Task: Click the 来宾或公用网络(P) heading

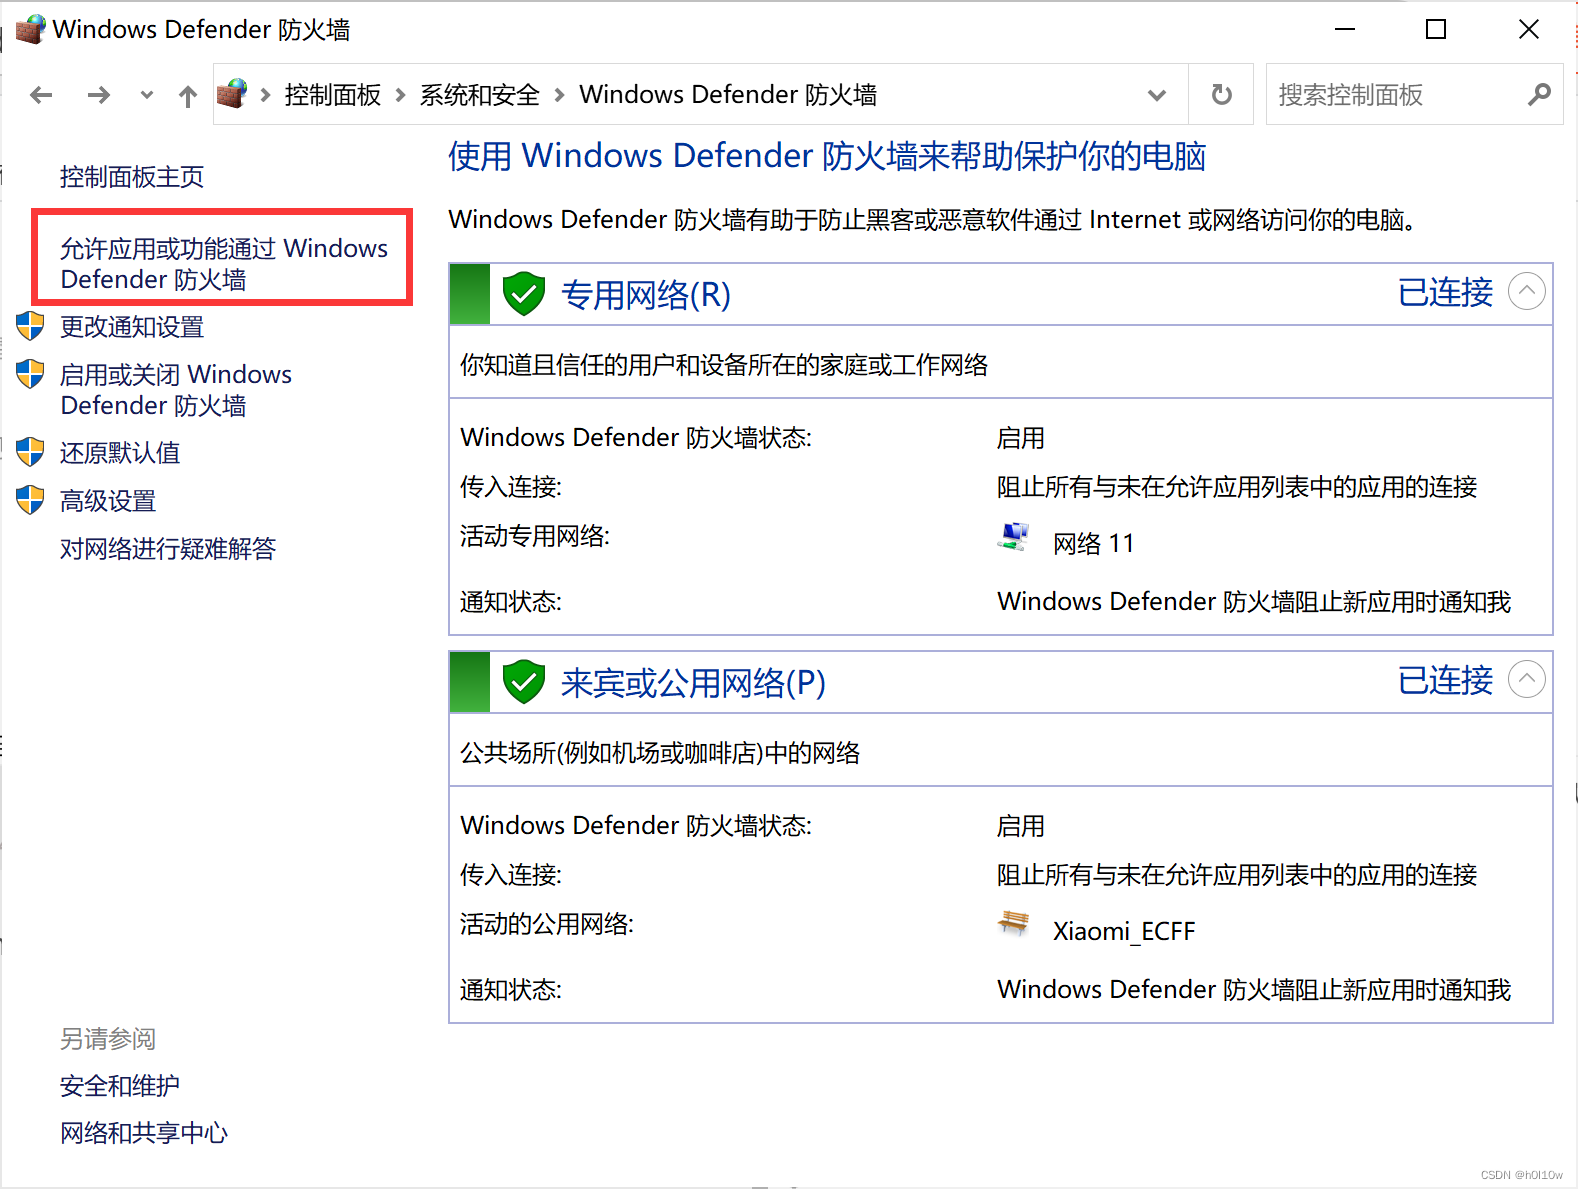Action: click(693, 683)
